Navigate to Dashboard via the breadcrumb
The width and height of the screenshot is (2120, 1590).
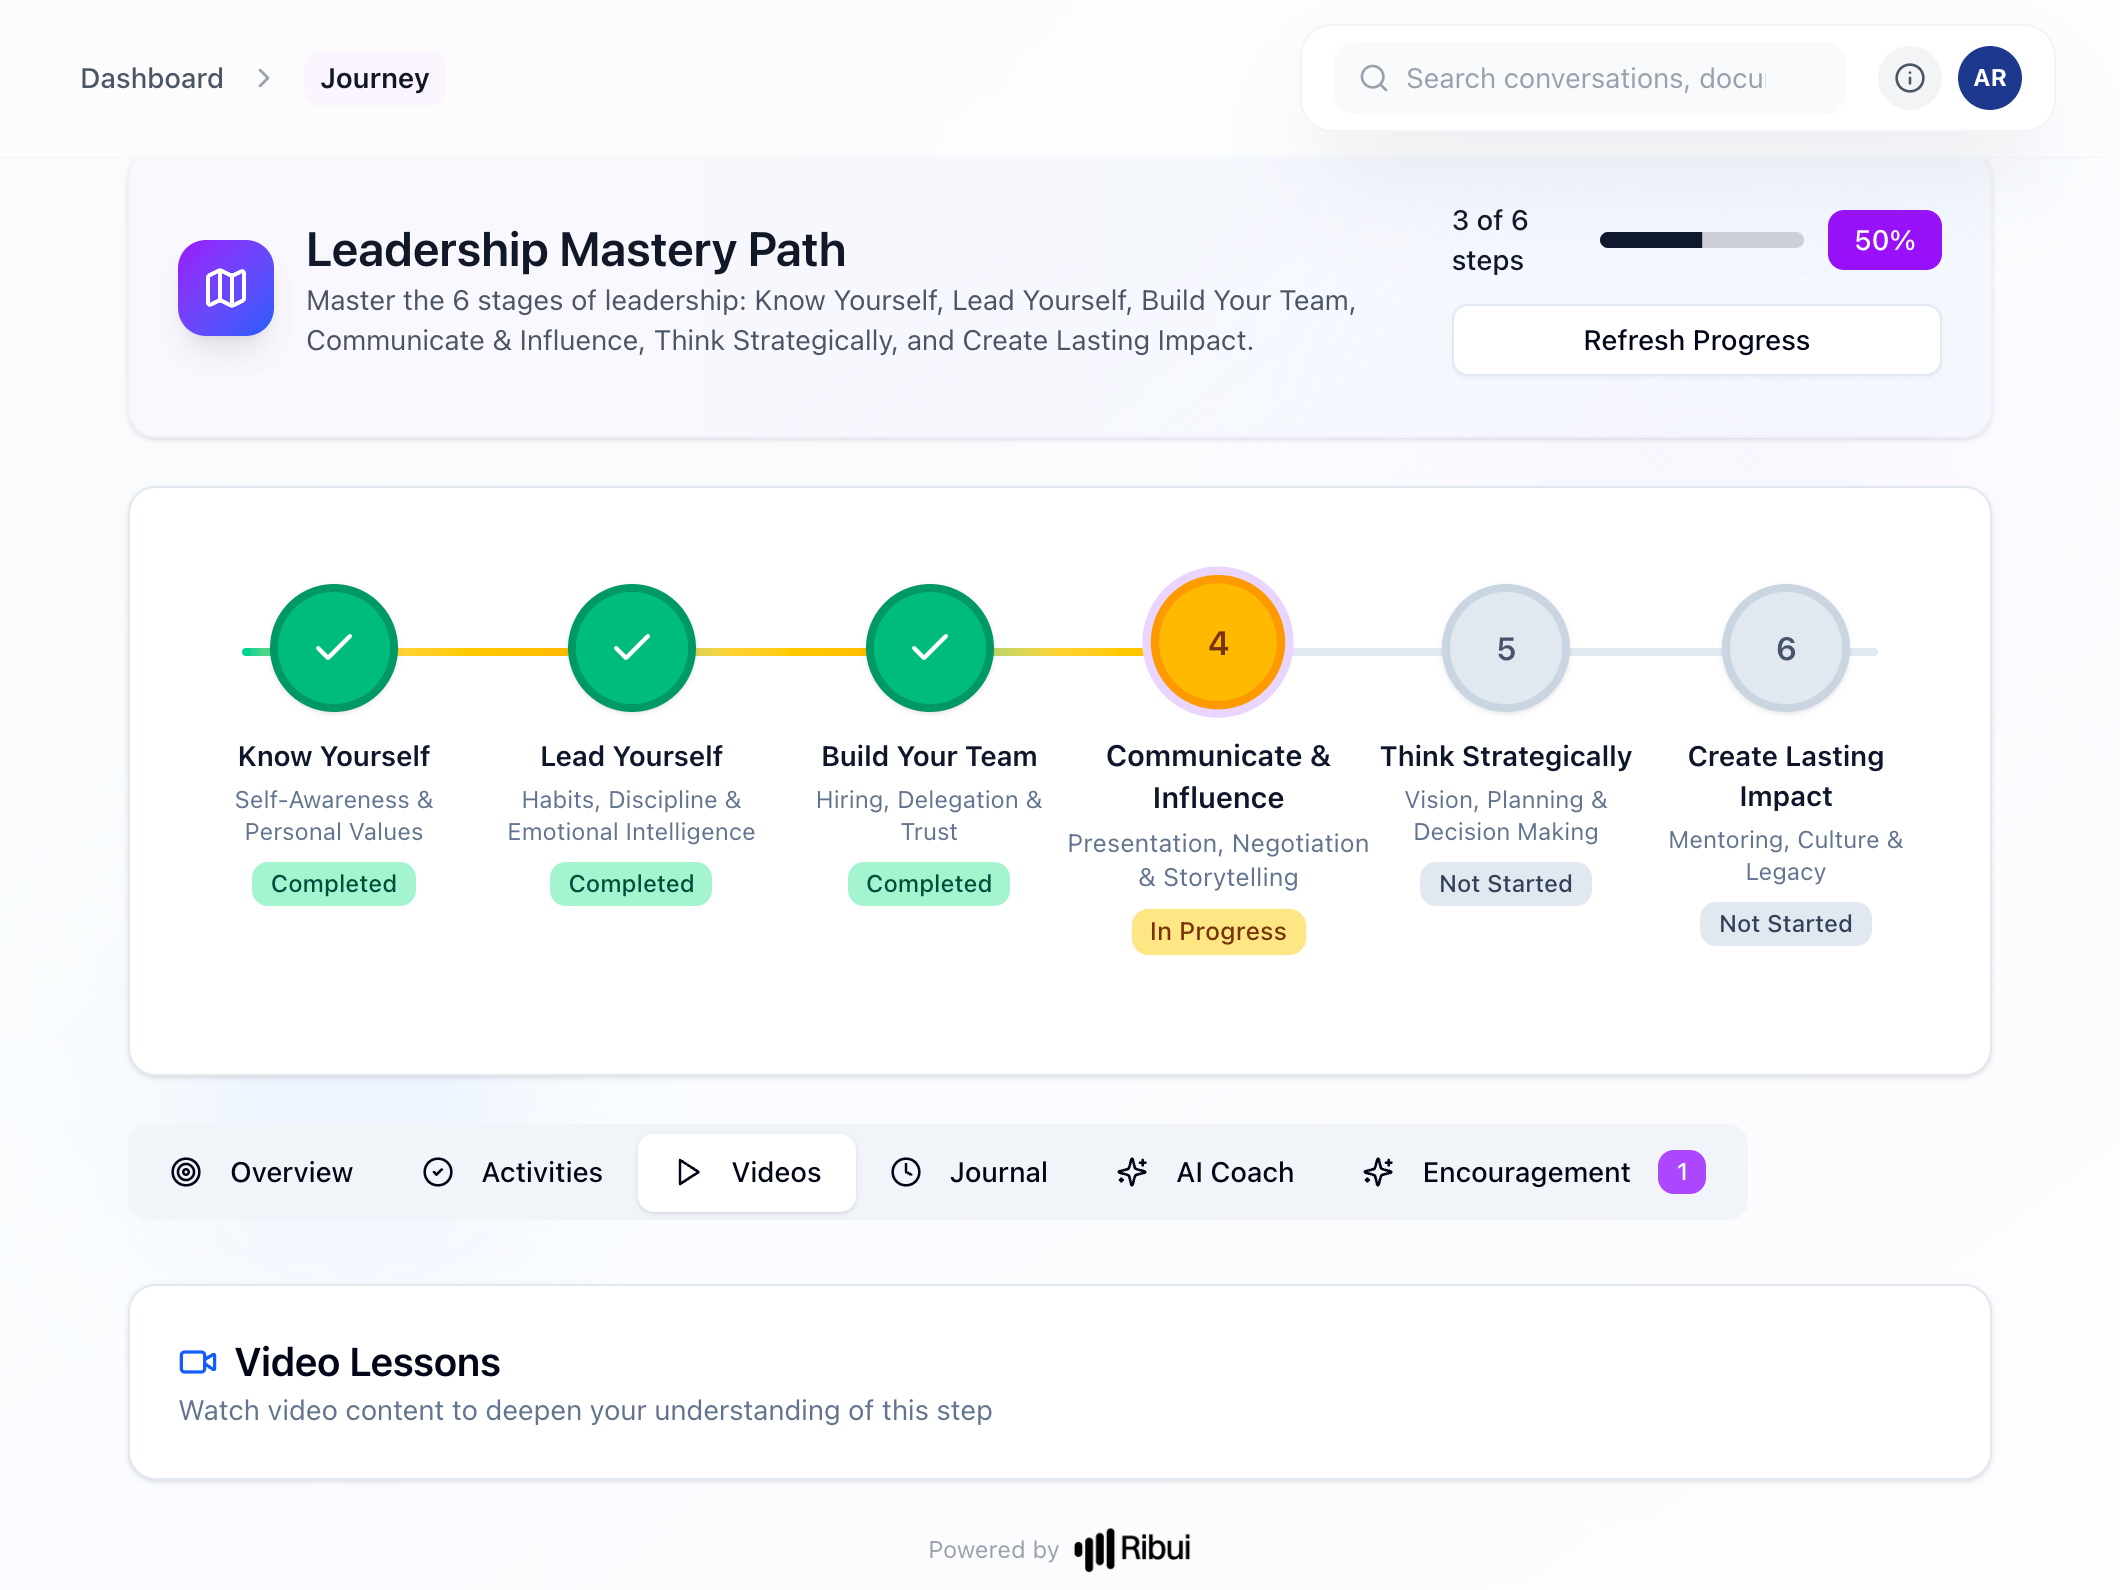[x=151, y=78]
